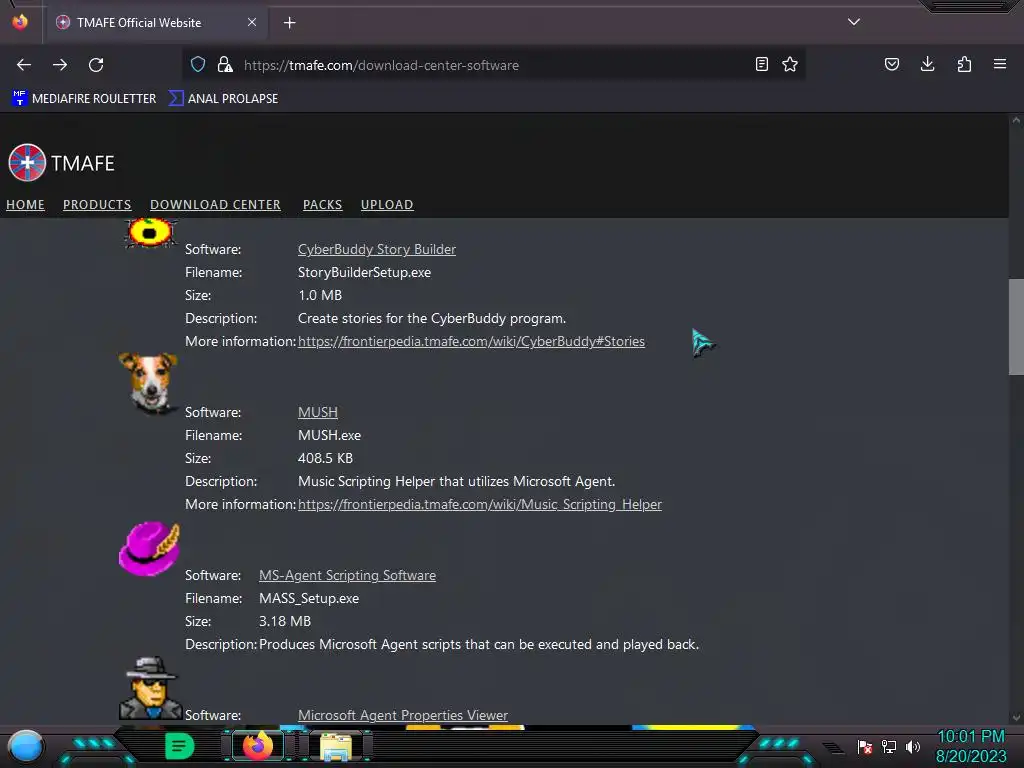Click the Firefox logo at window corner
Viewport: 1024px width, 768px height.
point(20,22)
